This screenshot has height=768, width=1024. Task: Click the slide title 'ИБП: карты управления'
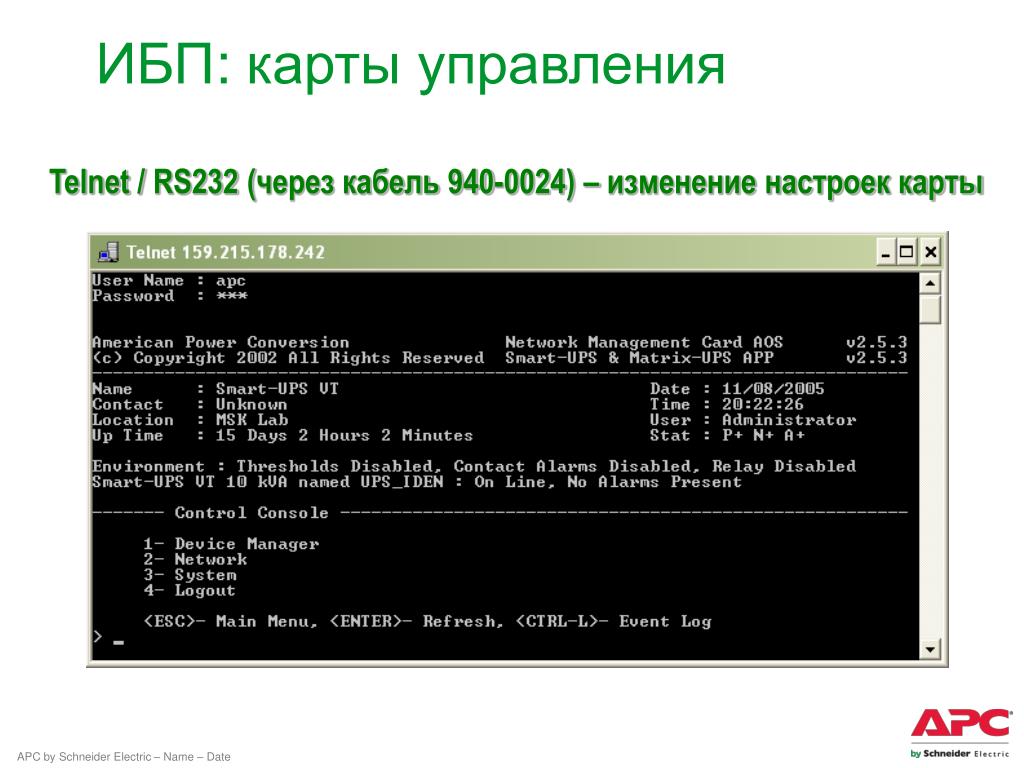pos(411,65)
